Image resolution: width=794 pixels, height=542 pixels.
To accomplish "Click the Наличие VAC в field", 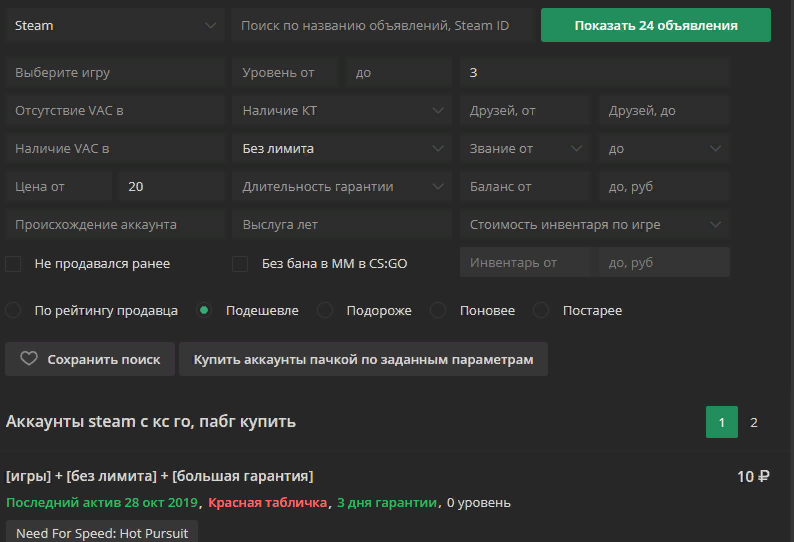I will (114, 148).
